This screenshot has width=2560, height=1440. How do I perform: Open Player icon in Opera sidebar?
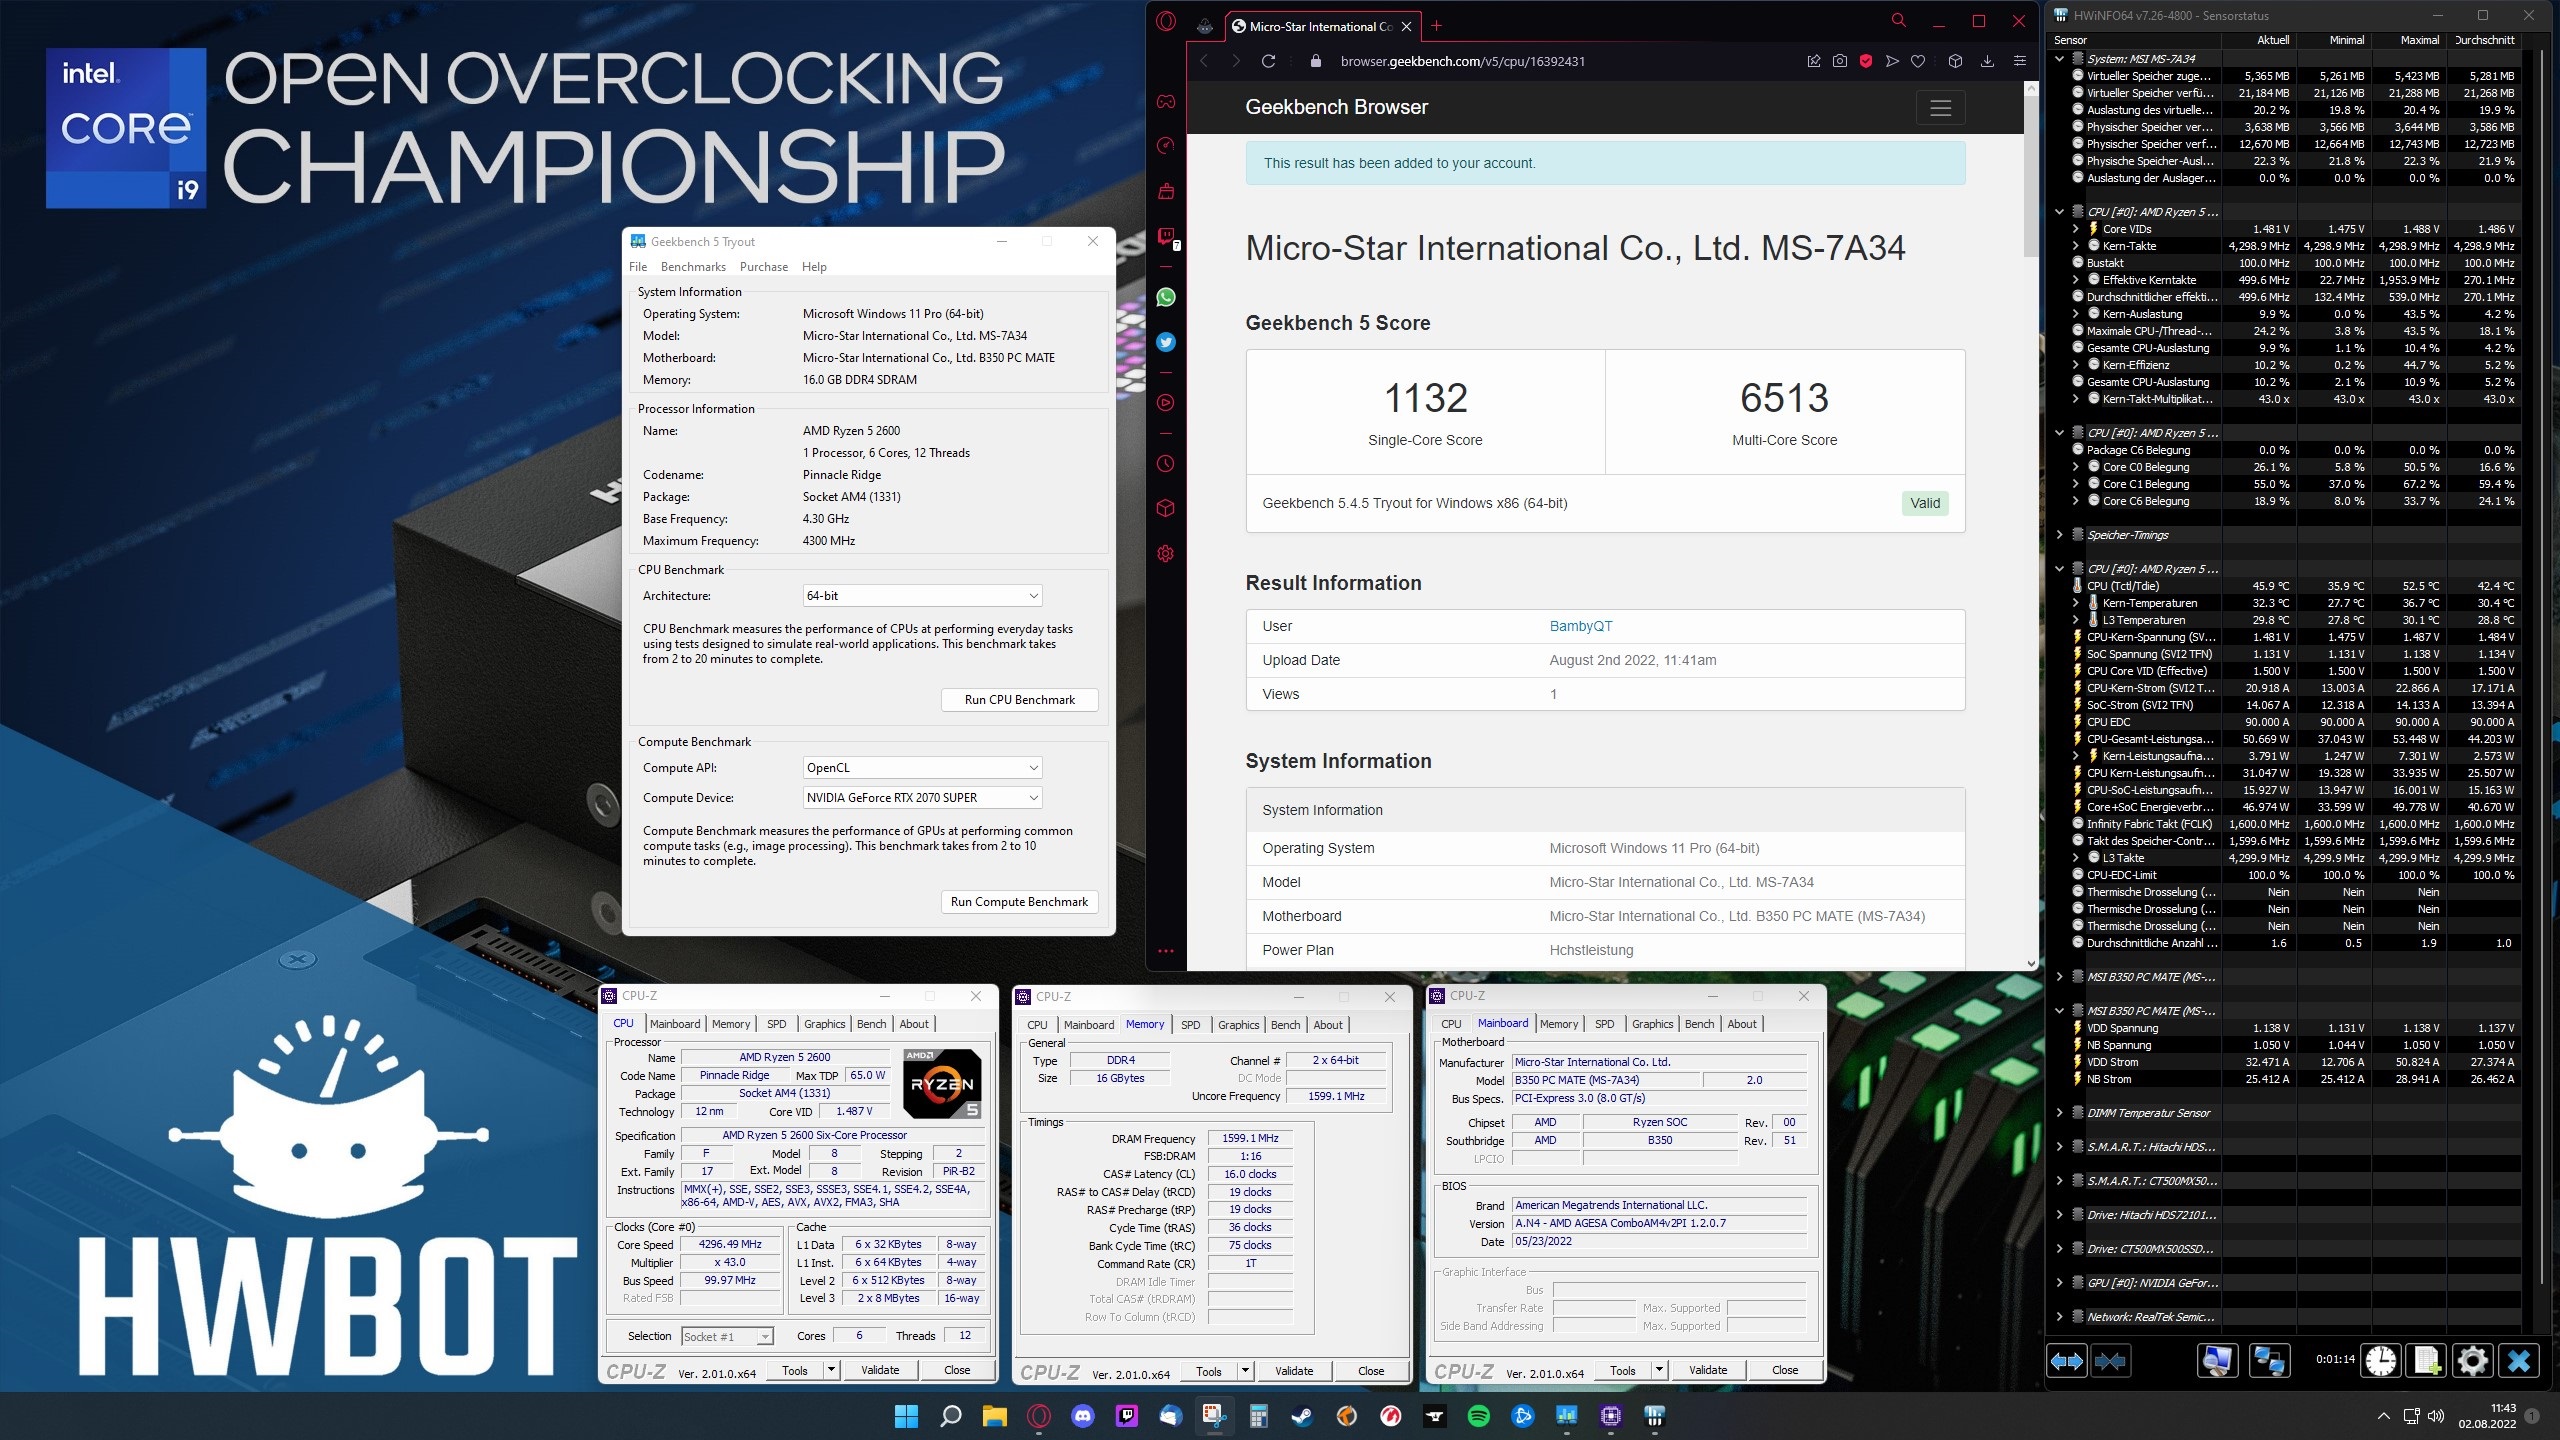pos(1166,403)
